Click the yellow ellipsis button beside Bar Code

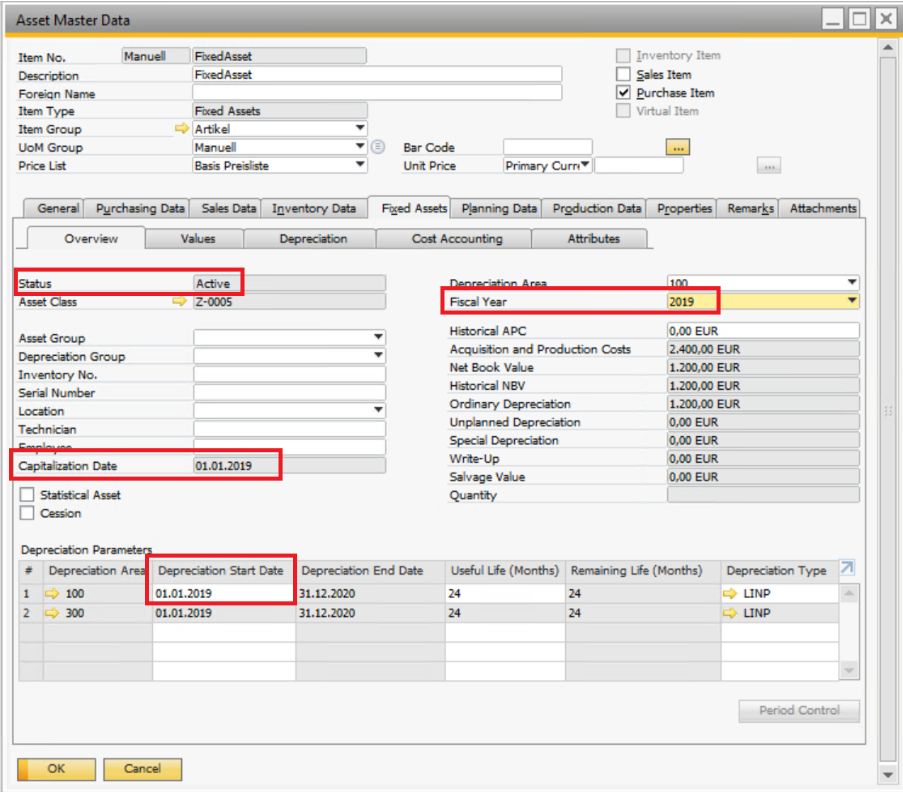tap(678, 147)
